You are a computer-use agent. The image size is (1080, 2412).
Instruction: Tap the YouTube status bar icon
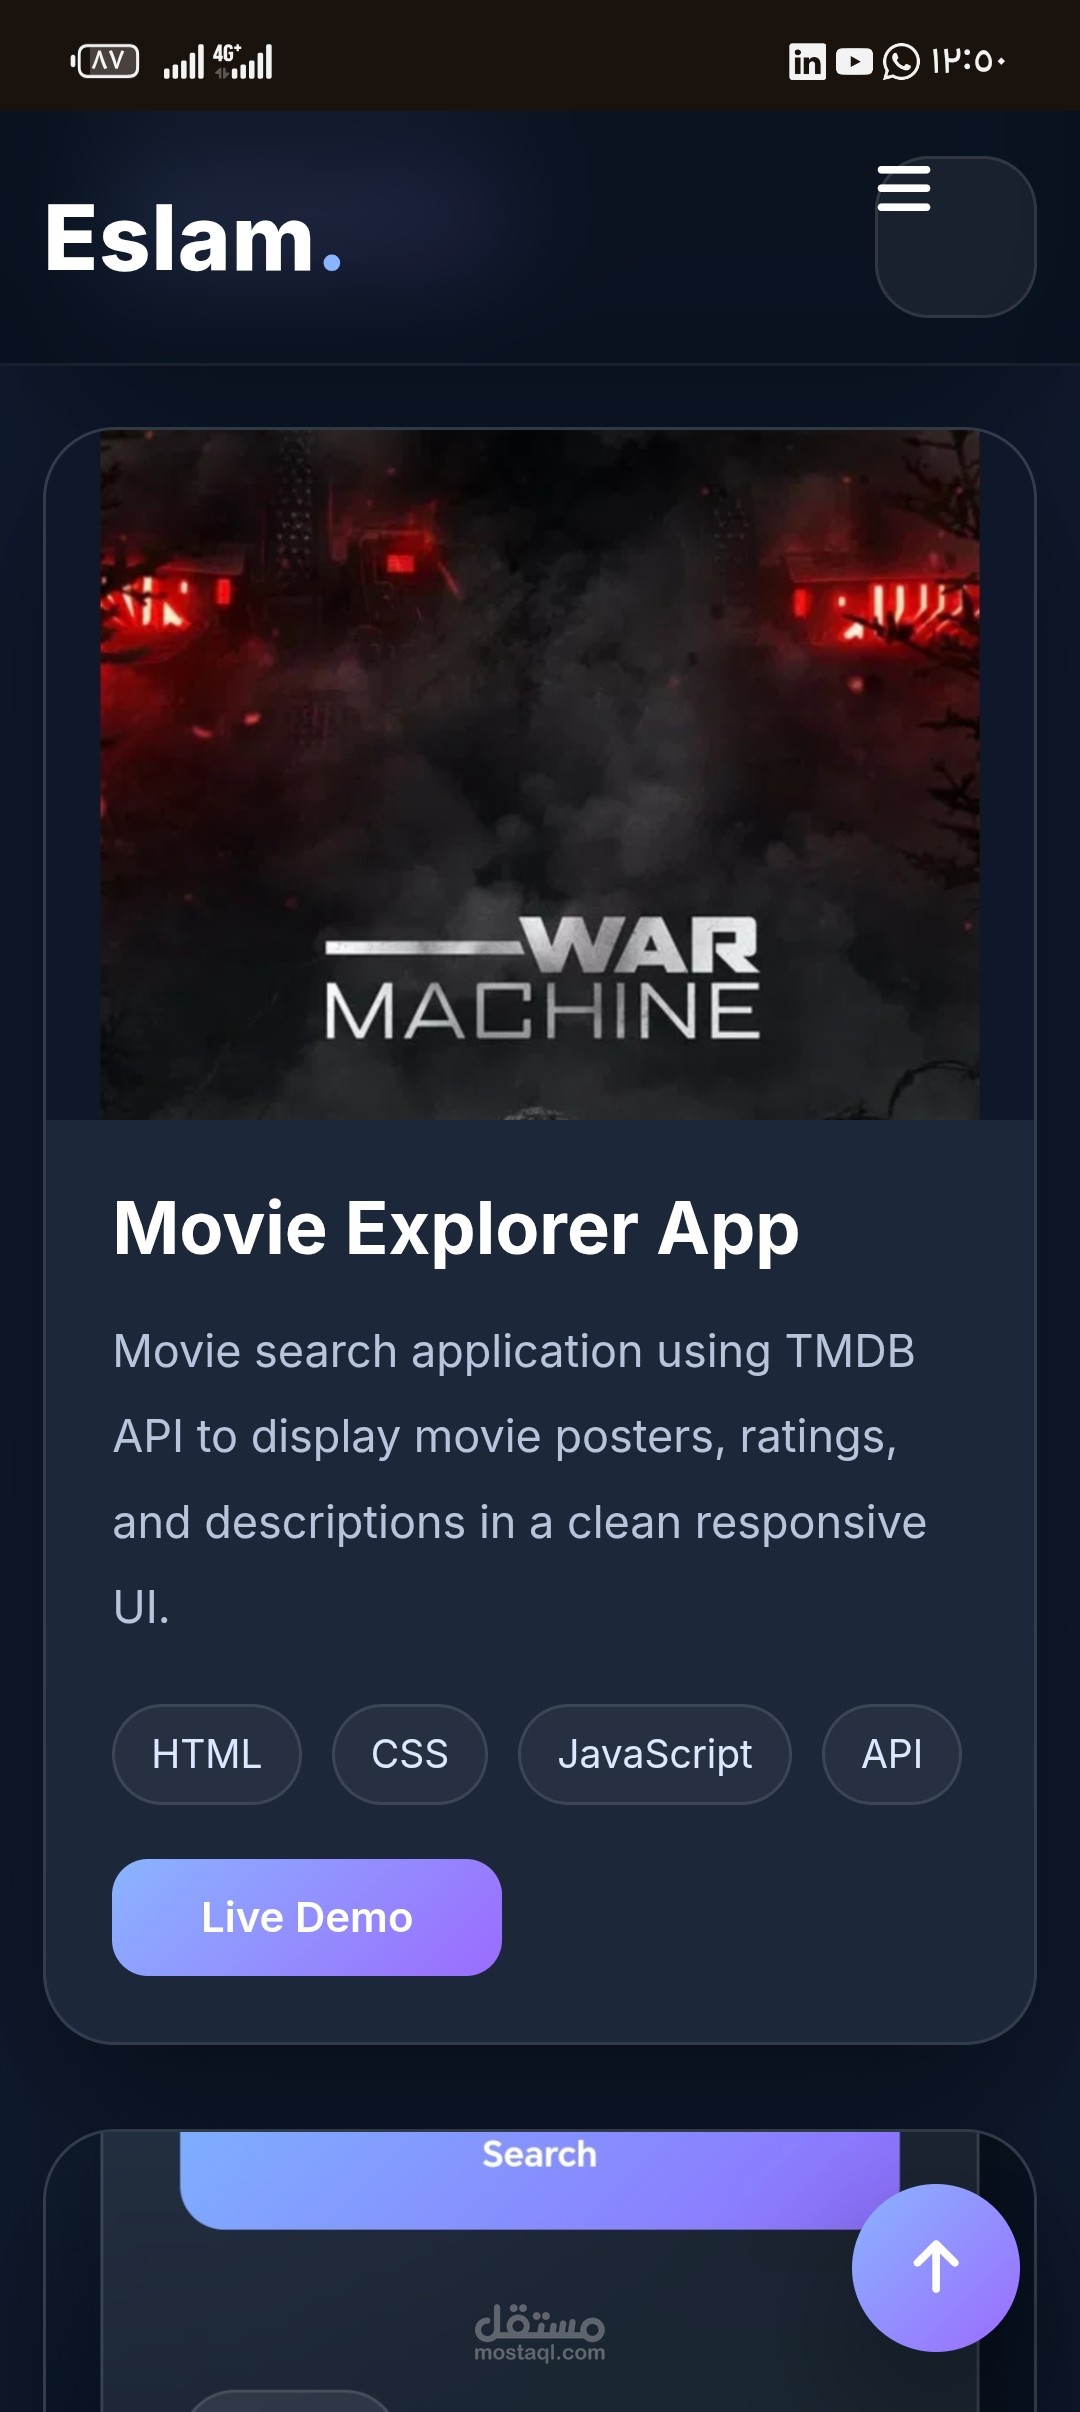click(854, 62)
